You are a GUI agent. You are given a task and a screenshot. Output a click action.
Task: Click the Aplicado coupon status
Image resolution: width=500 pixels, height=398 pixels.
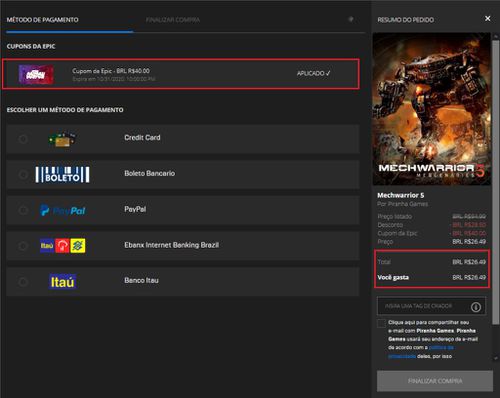point(313,73)
